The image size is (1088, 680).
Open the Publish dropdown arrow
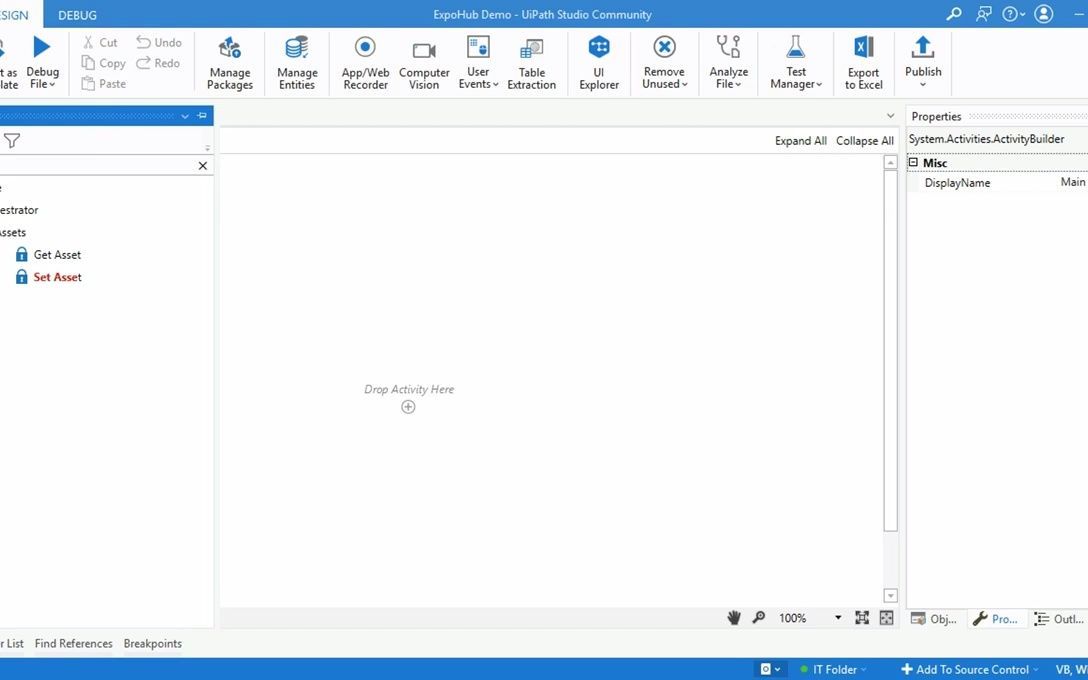pyautogui.click(x=923, y=85)
